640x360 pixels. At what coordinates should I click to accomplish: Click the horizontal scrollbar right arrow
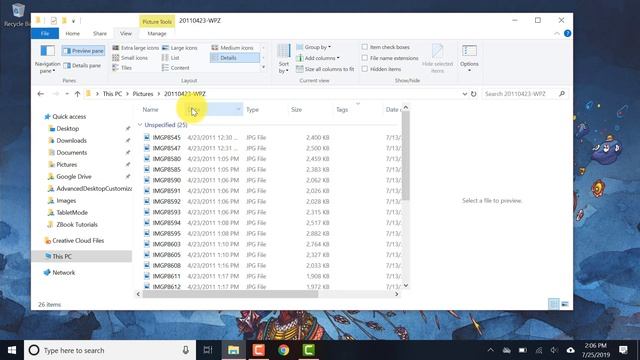coord(396,294)
